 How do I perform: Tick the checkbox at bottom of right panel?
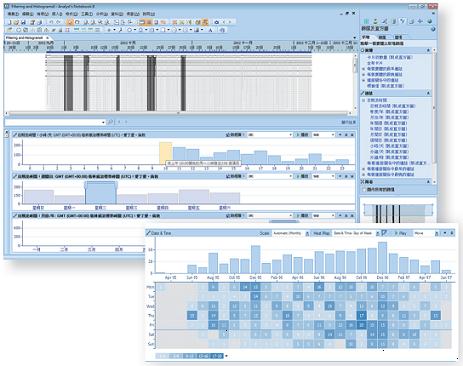point(364,189)
